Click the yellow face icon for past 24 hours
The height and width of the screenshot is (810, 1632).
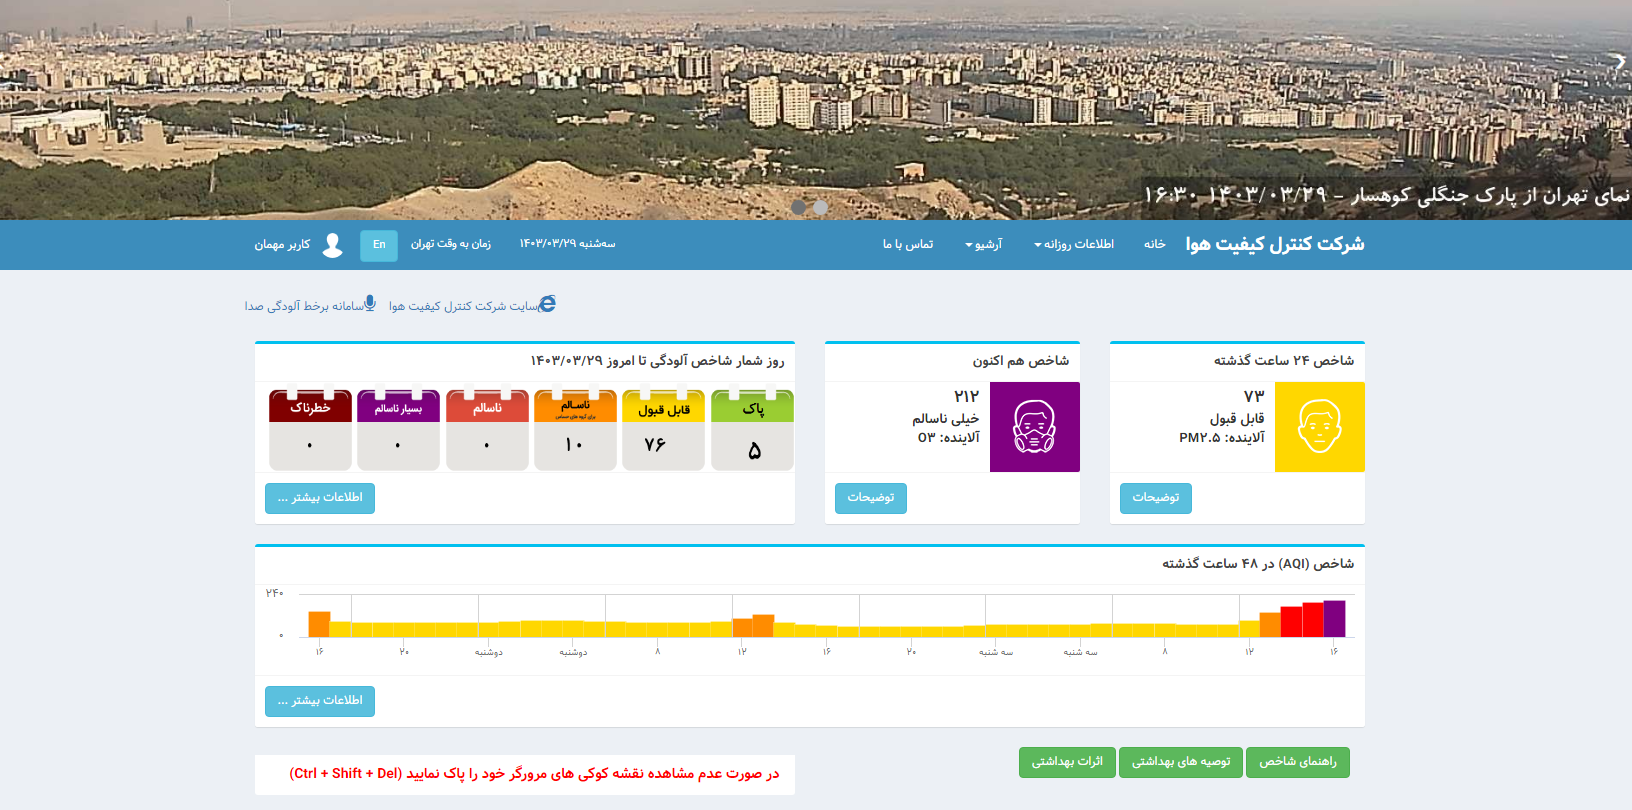pos(1319,427)
